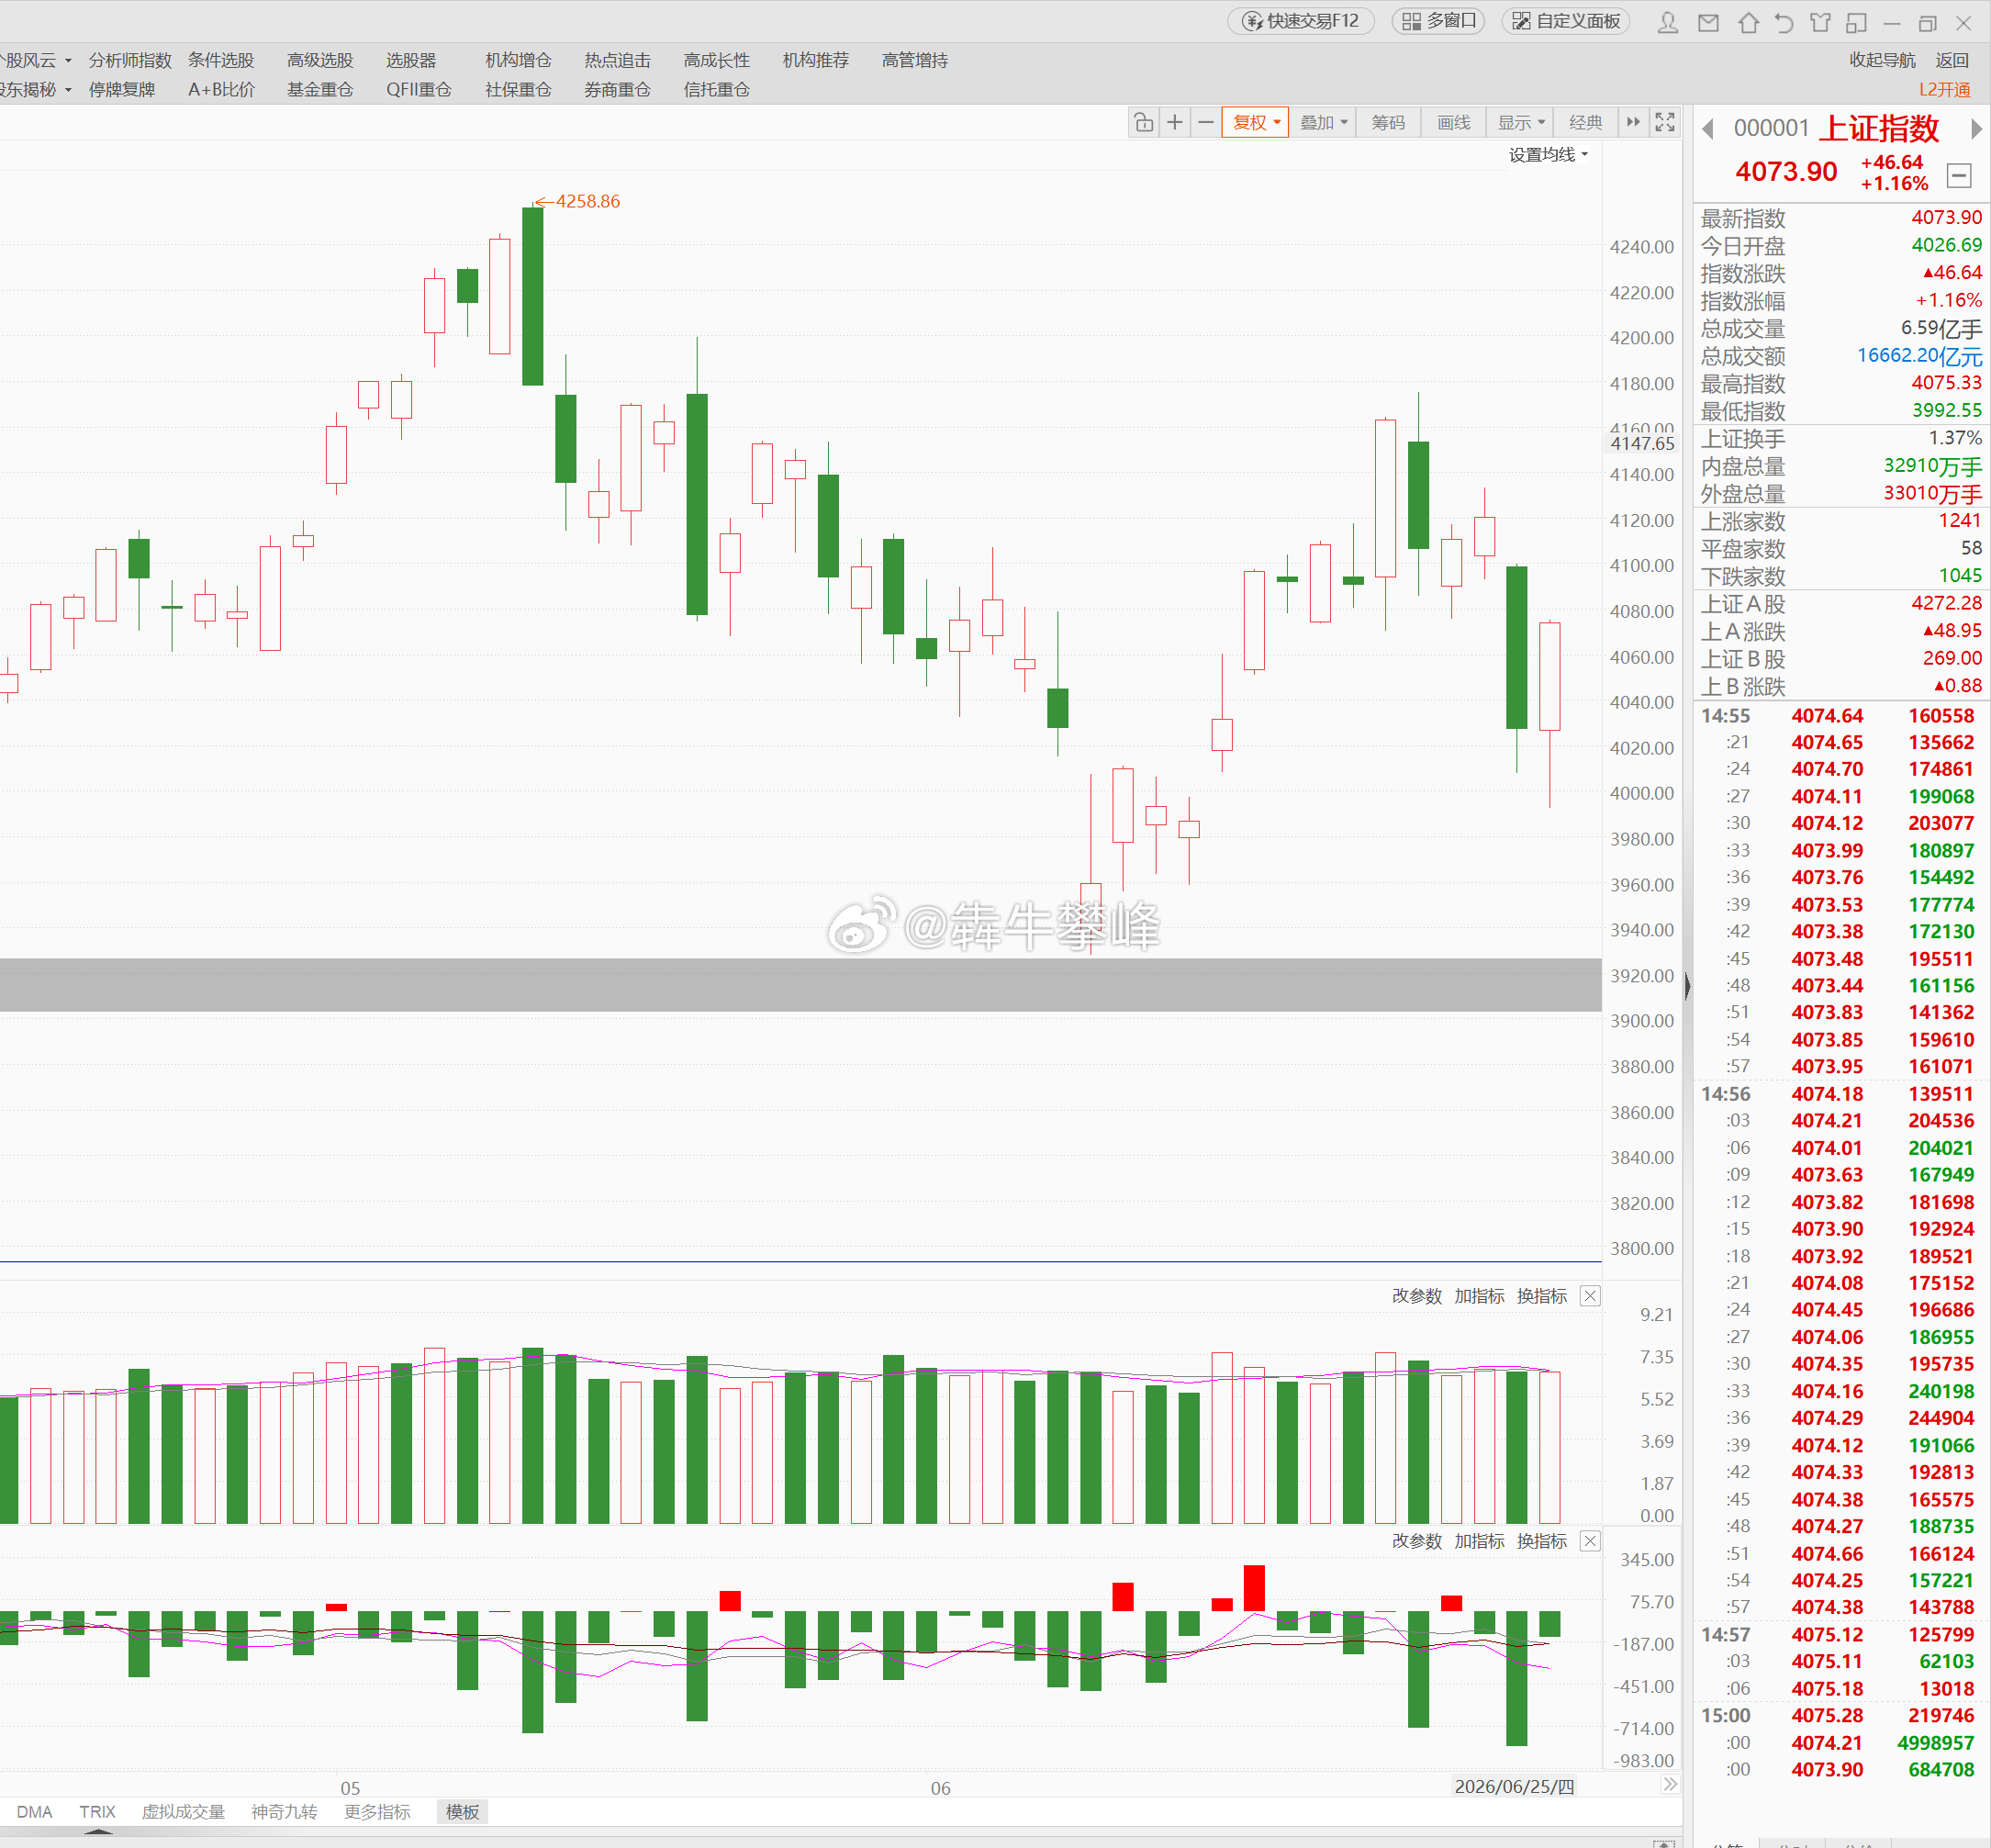
Task: Select the TRIX indicator tab
Action: 97,1811
